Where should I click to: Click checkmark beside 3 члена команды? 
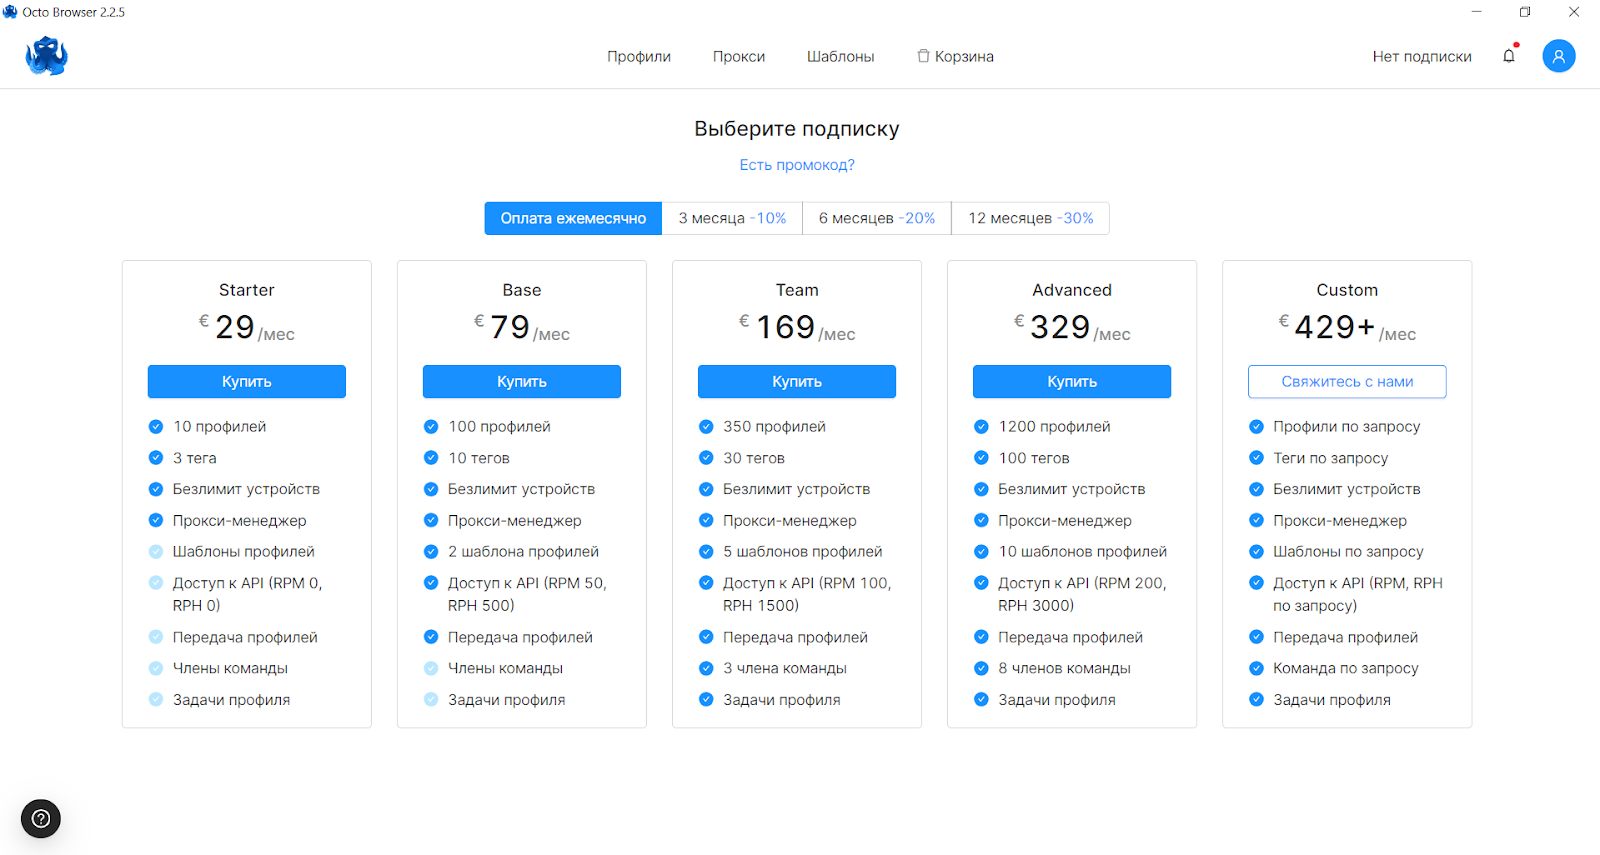click(706, 669)
